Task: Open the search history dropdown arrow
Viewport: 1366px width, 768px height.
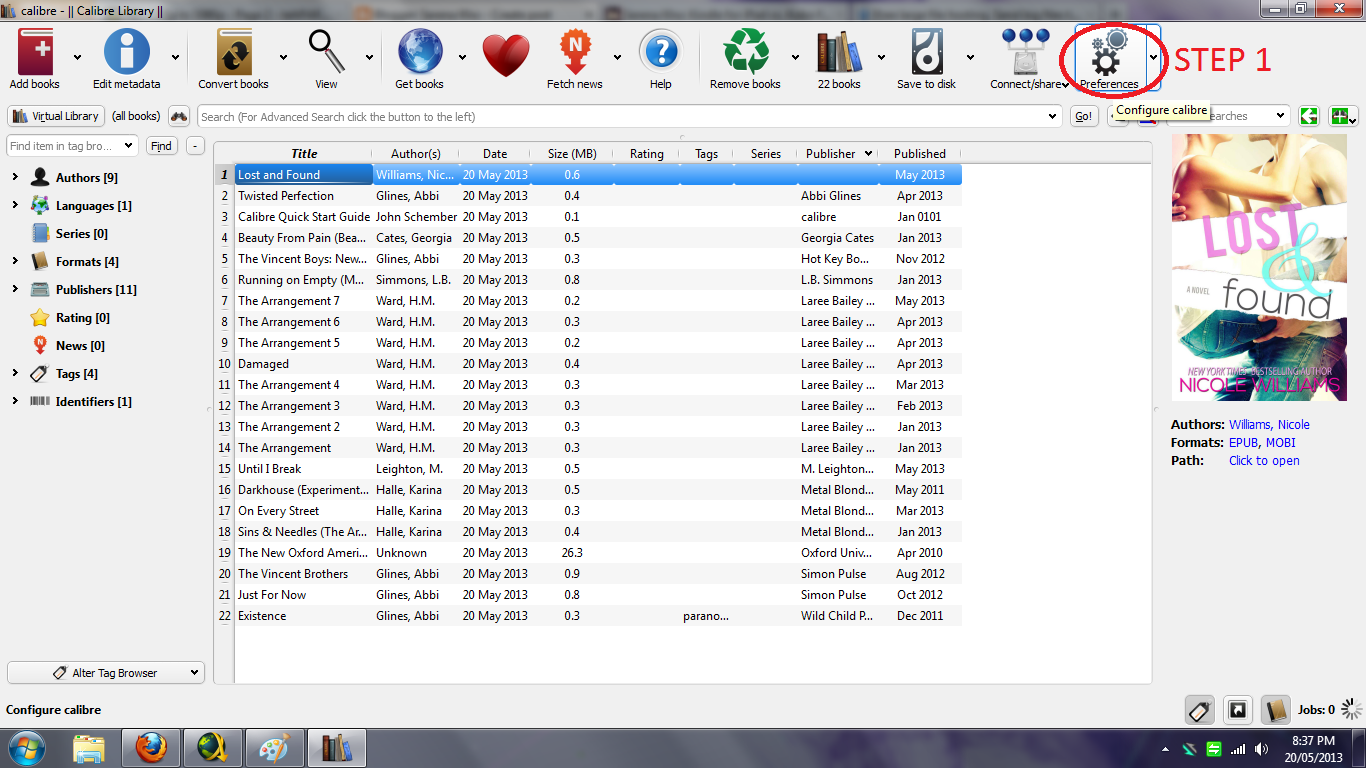Action: [x=1052, y=117]
